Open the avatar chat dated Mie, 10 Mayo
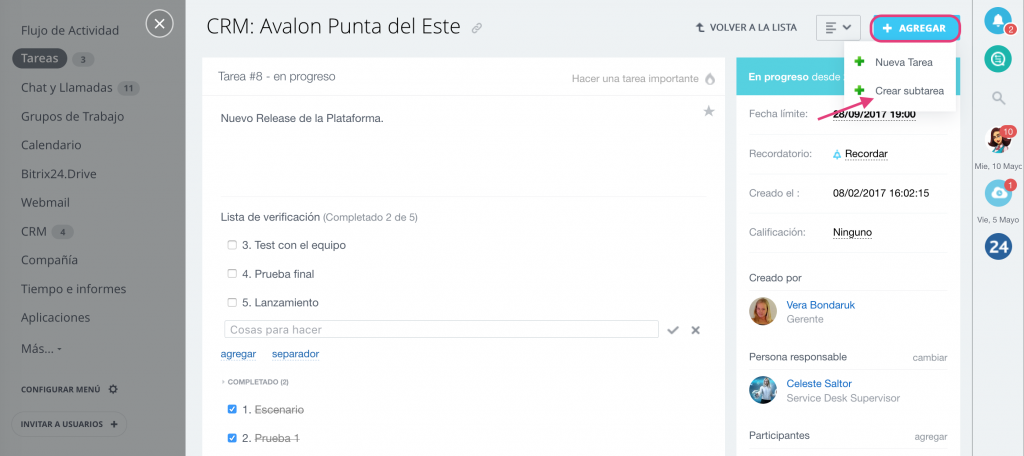1024x456 pixels. click(998, 139)
